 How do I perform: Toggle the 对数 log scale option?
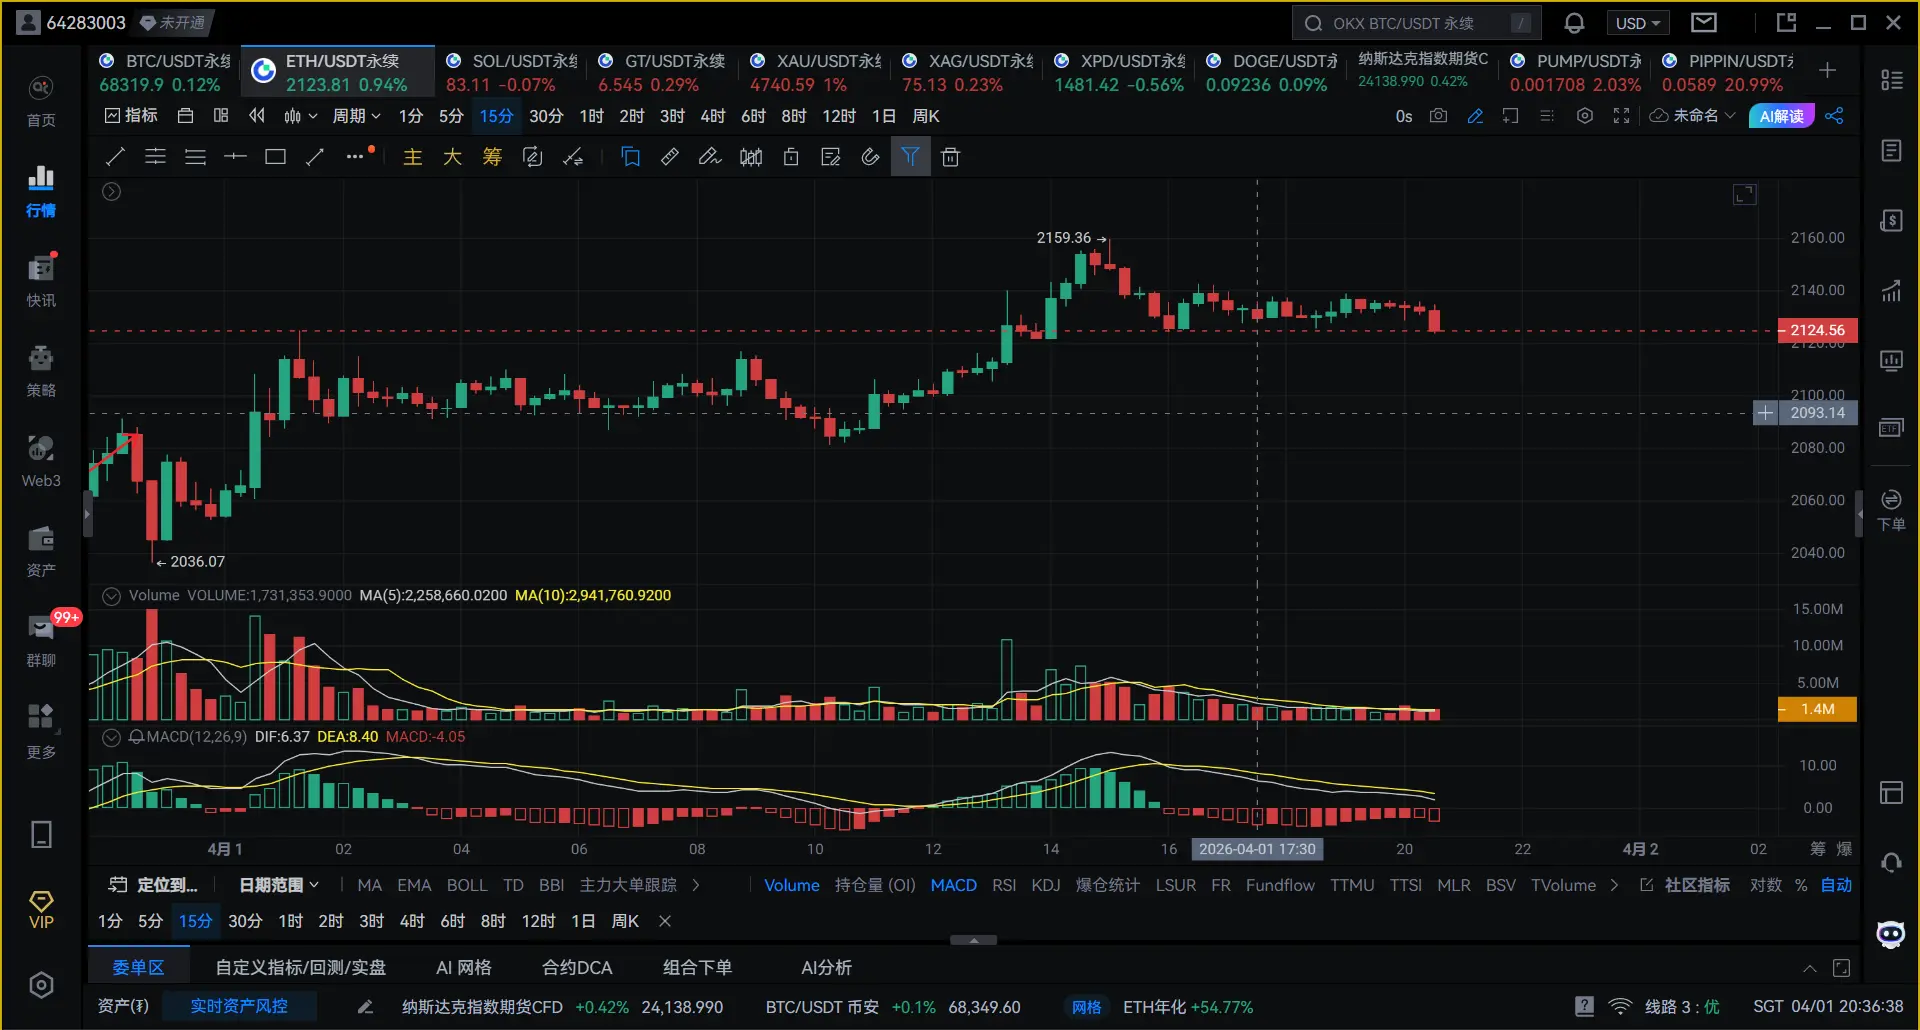tap(1765, 885)
